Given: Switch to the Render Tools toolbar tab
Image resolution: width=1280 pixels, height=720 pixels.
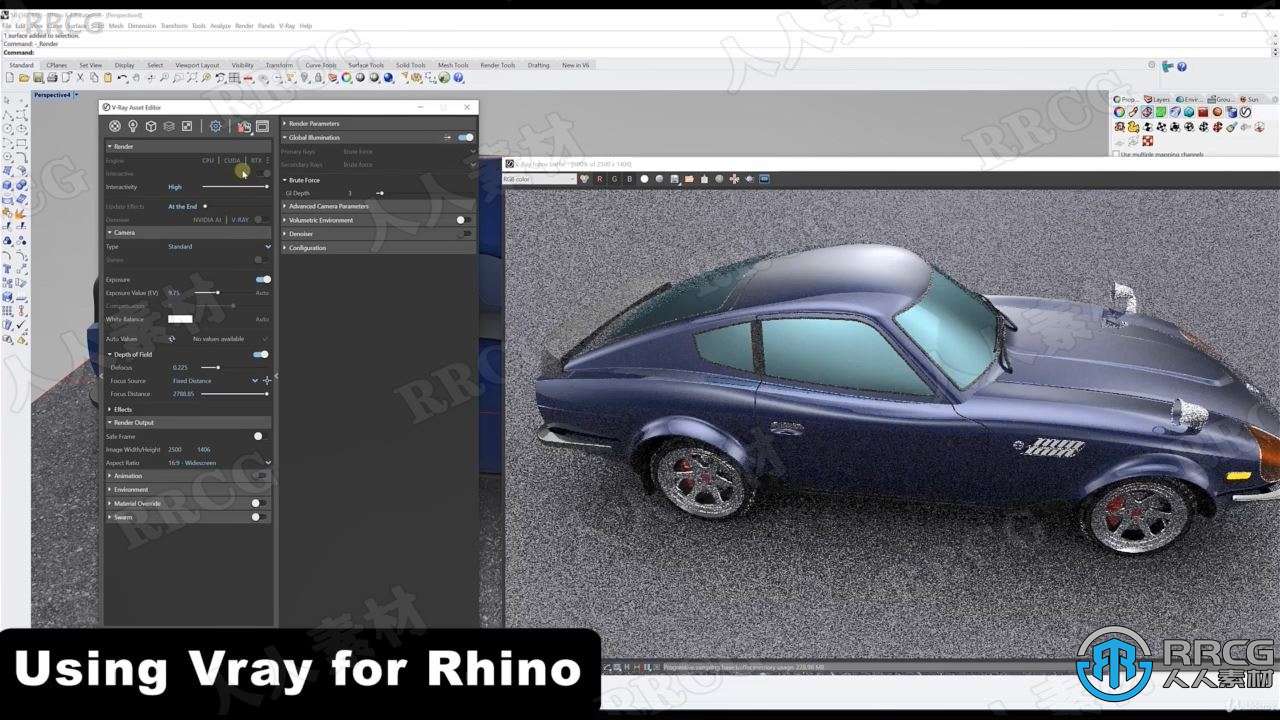Looking at the screenshot, I should pyautogui.click(x=498, y=65).
